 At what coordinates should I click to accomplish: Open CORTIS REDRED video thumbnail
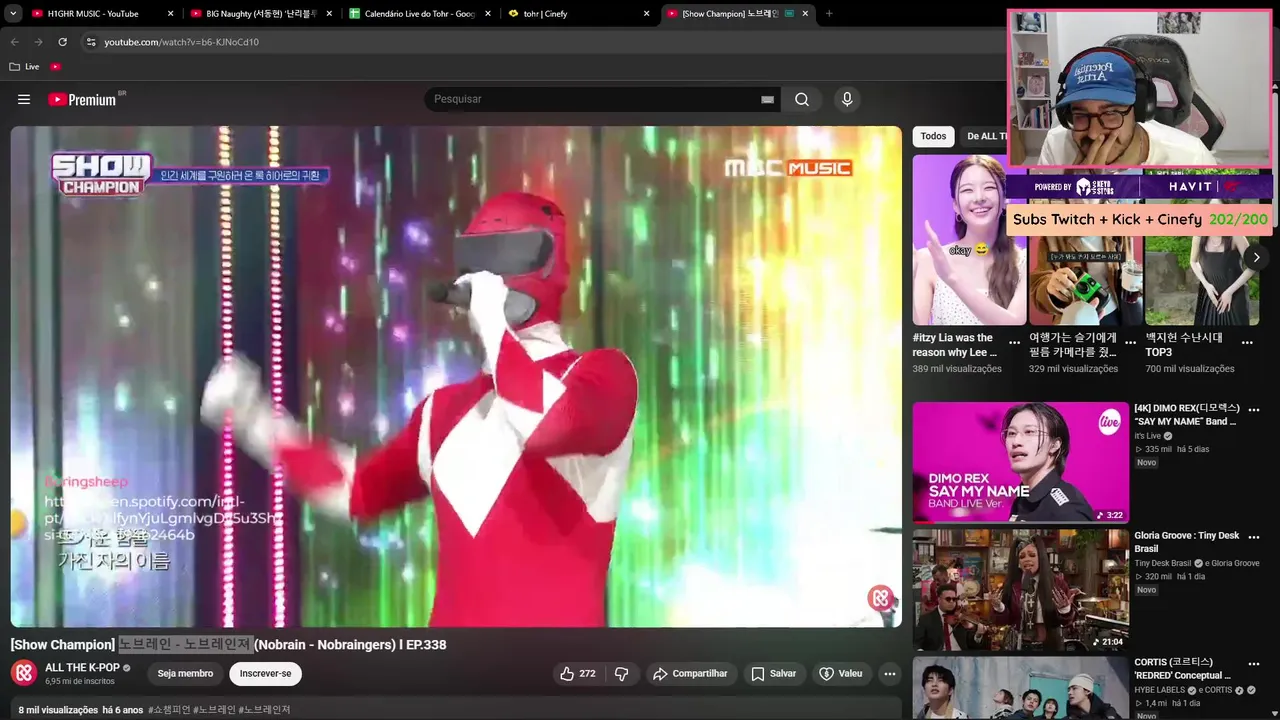(x=1020, y=688)
